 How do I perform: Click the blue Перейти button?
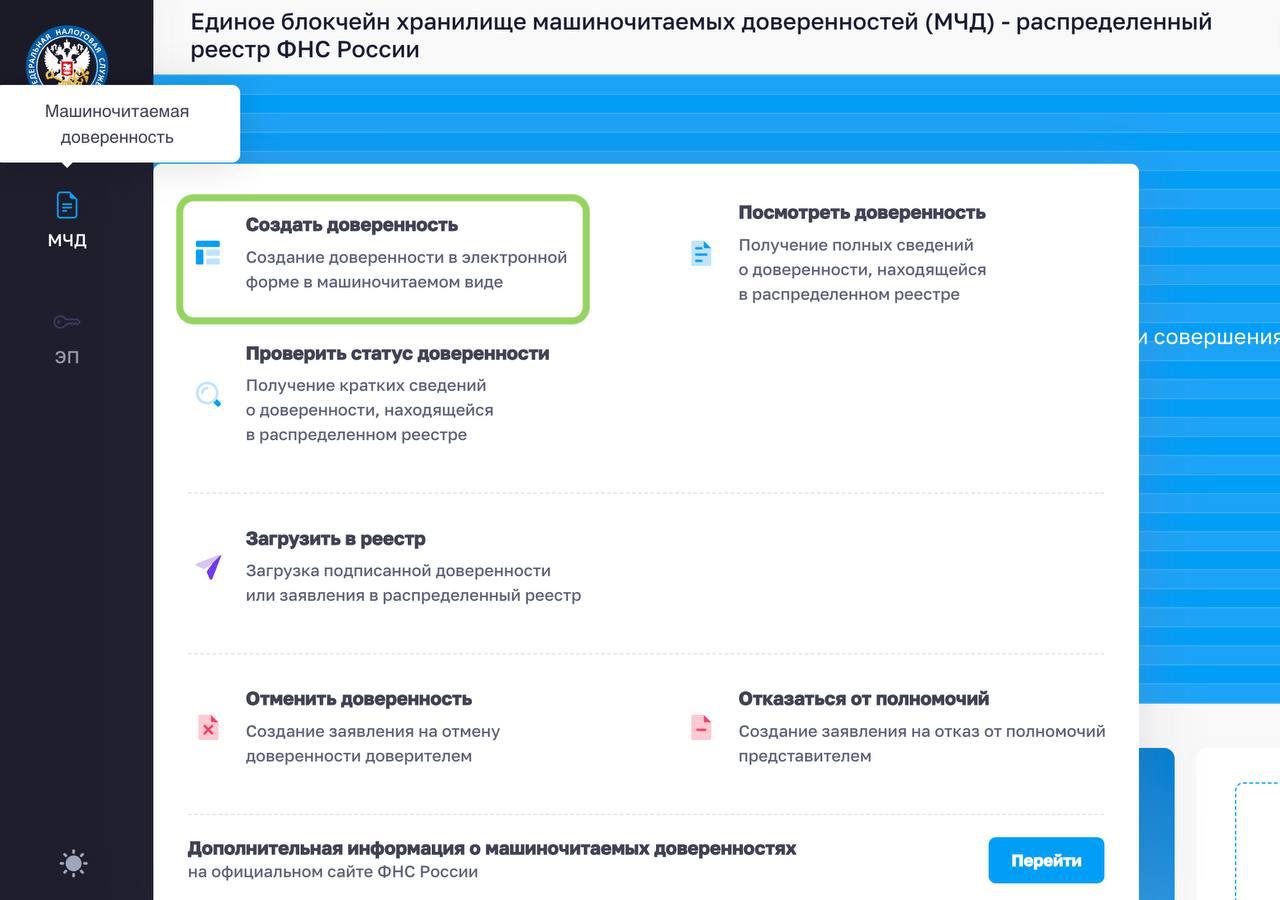click(1046, 860)
